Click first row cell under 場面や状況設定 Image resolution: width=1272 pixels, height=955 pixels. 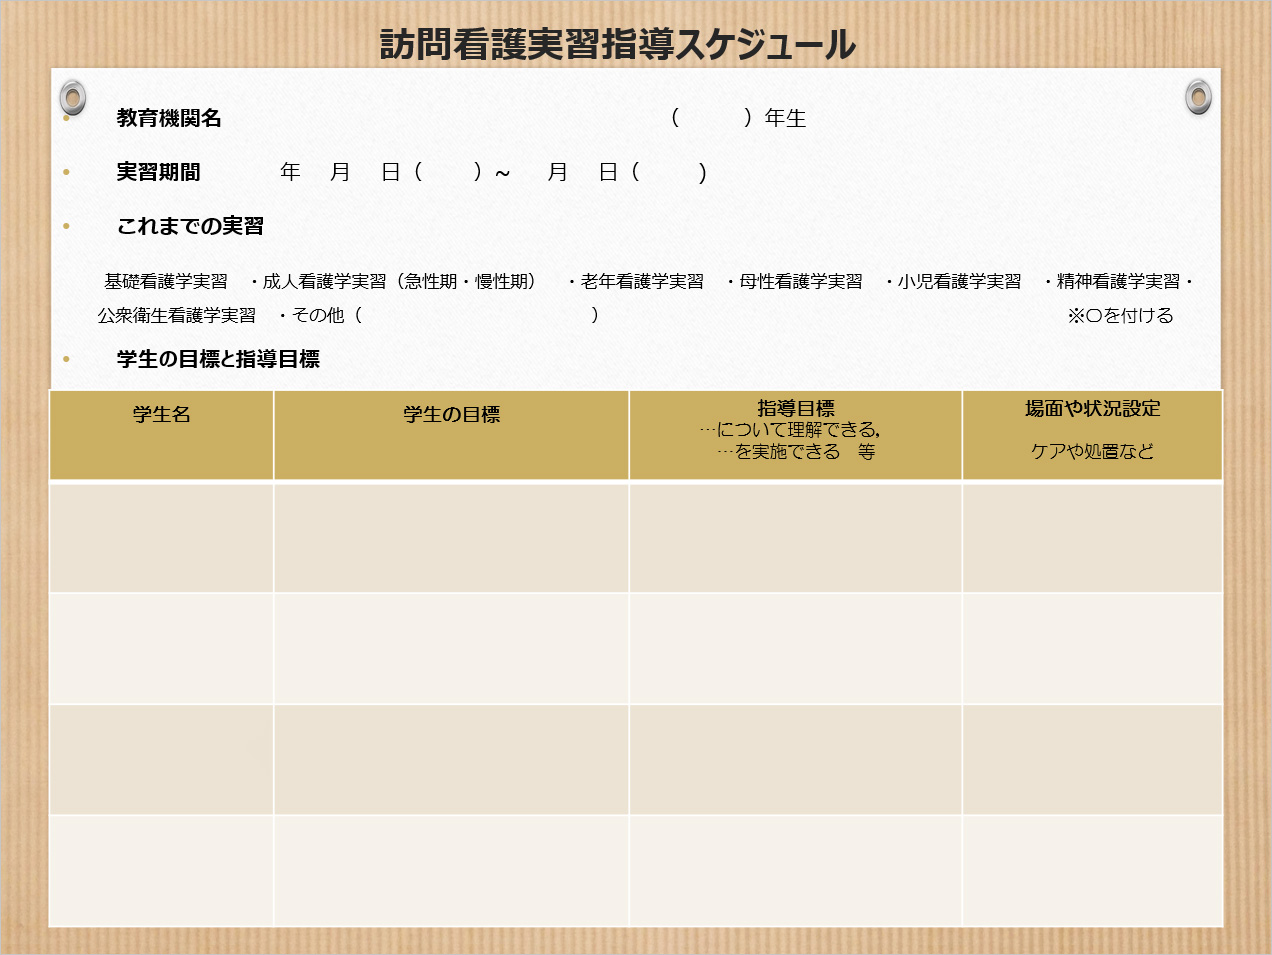click(x=1092, y=537)
